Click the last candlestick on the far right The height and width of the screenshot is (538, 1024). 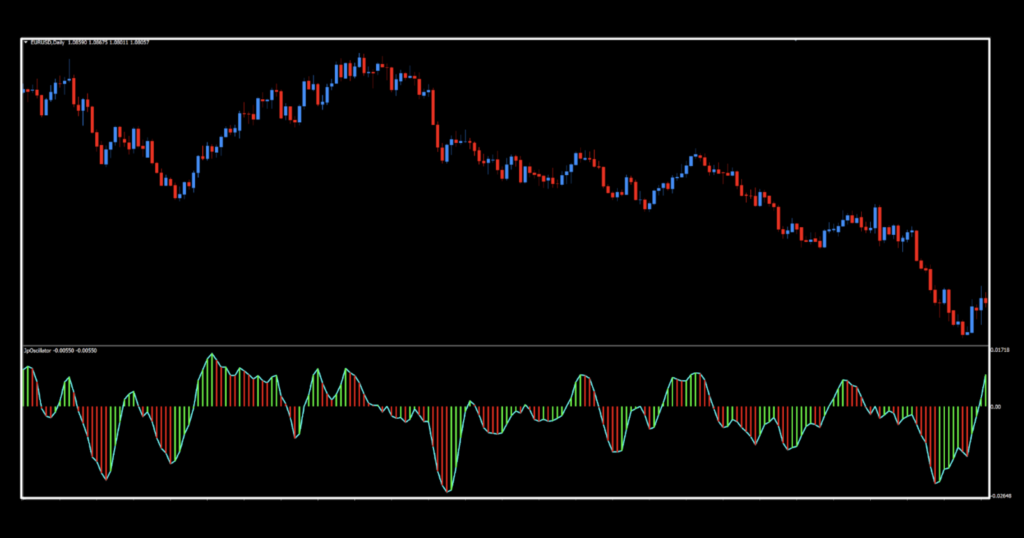coord(985,301)
